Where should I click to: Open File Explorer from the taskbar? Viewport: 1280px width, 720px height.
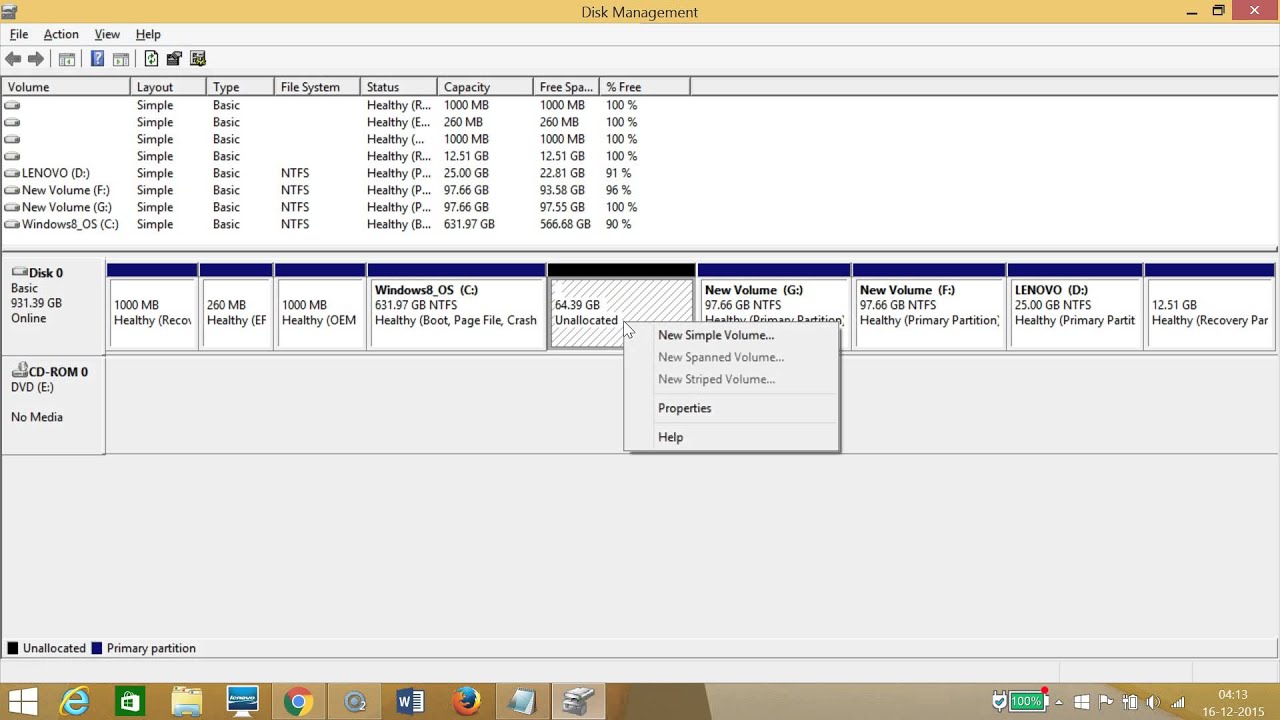(x=186, y=702)
